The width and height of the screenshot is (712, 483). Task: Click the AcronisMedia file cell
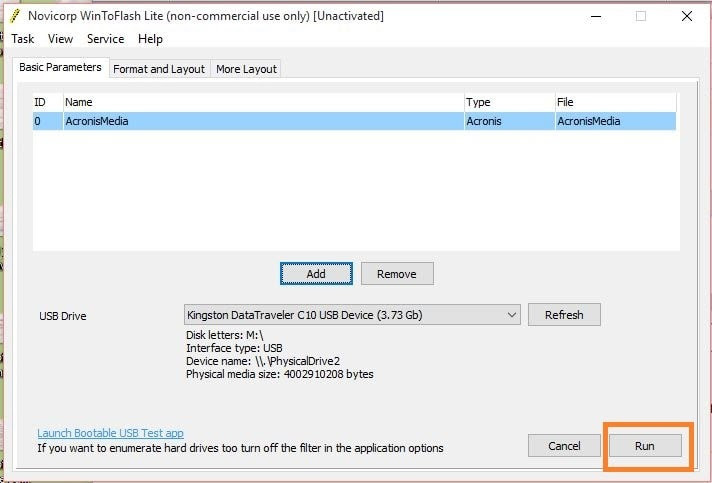pos(616,121)
